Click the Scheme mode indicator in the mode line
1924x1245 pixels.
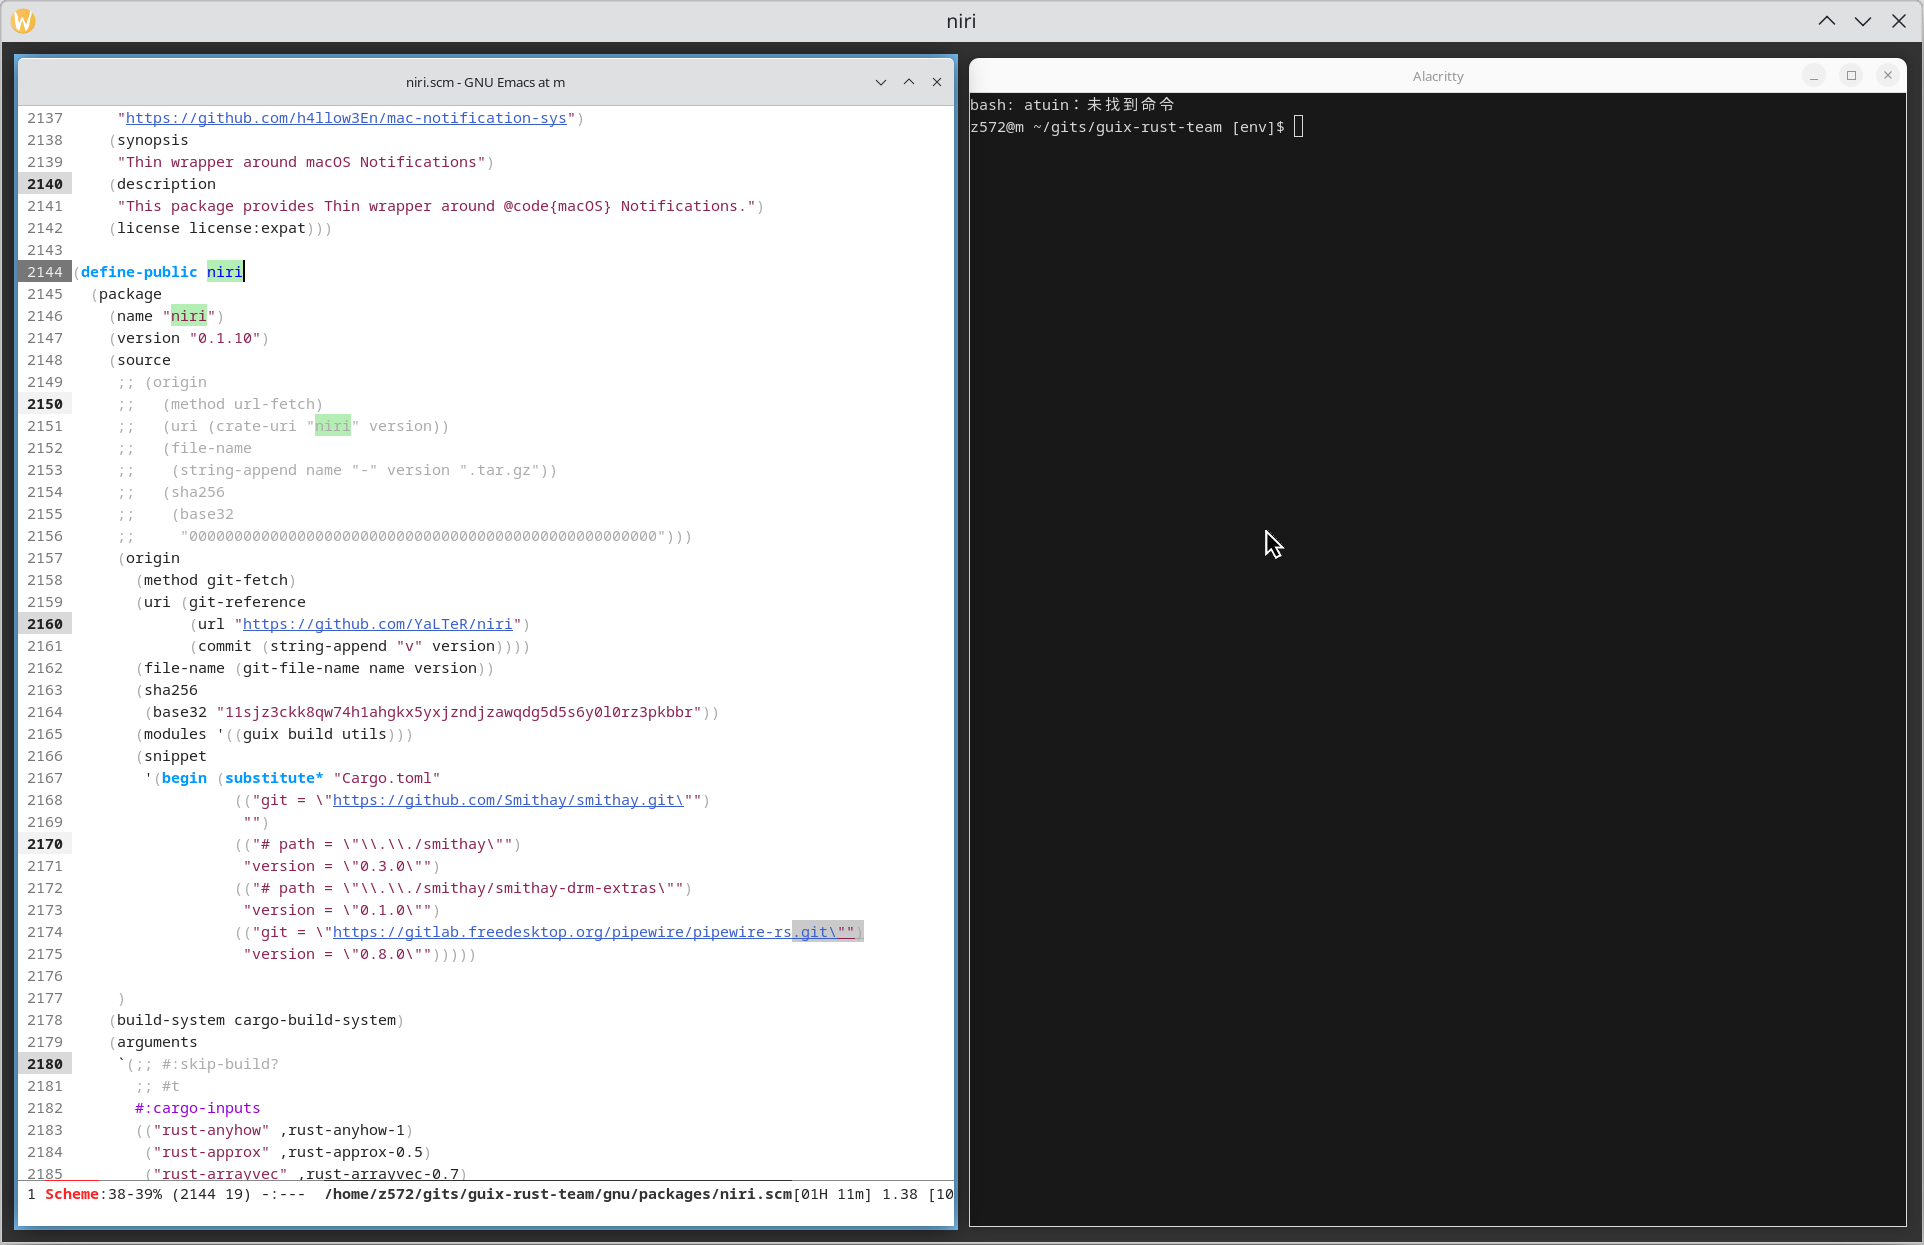(x=72, y=1194)
